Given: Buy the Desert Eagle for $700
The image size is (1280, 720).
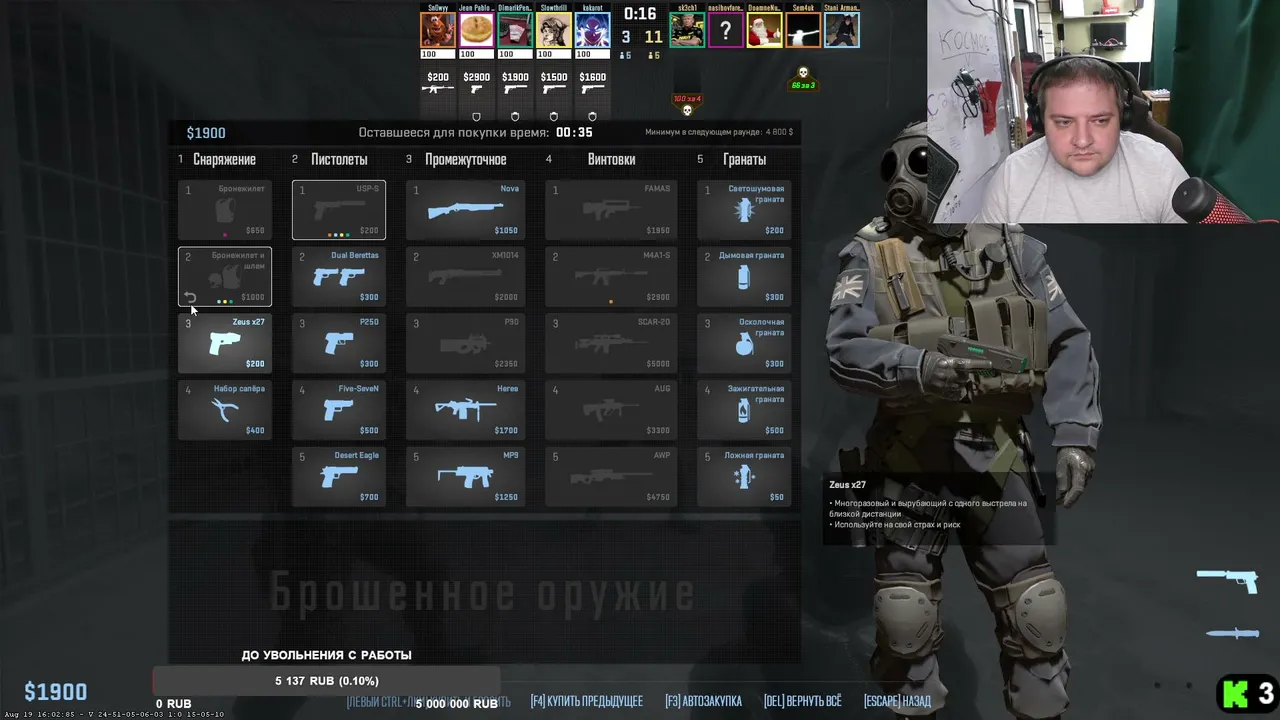Looking at the screenshot, I should coord(339,477).
